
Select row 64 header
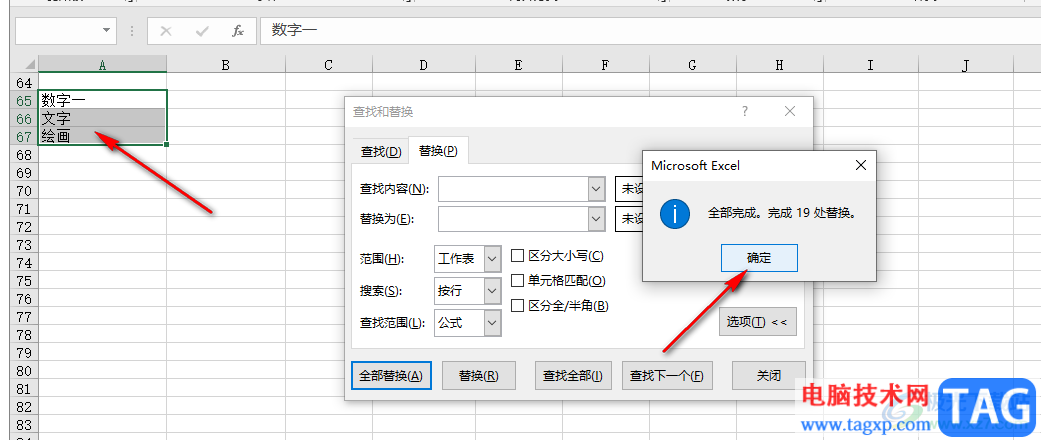click(24, 82)
